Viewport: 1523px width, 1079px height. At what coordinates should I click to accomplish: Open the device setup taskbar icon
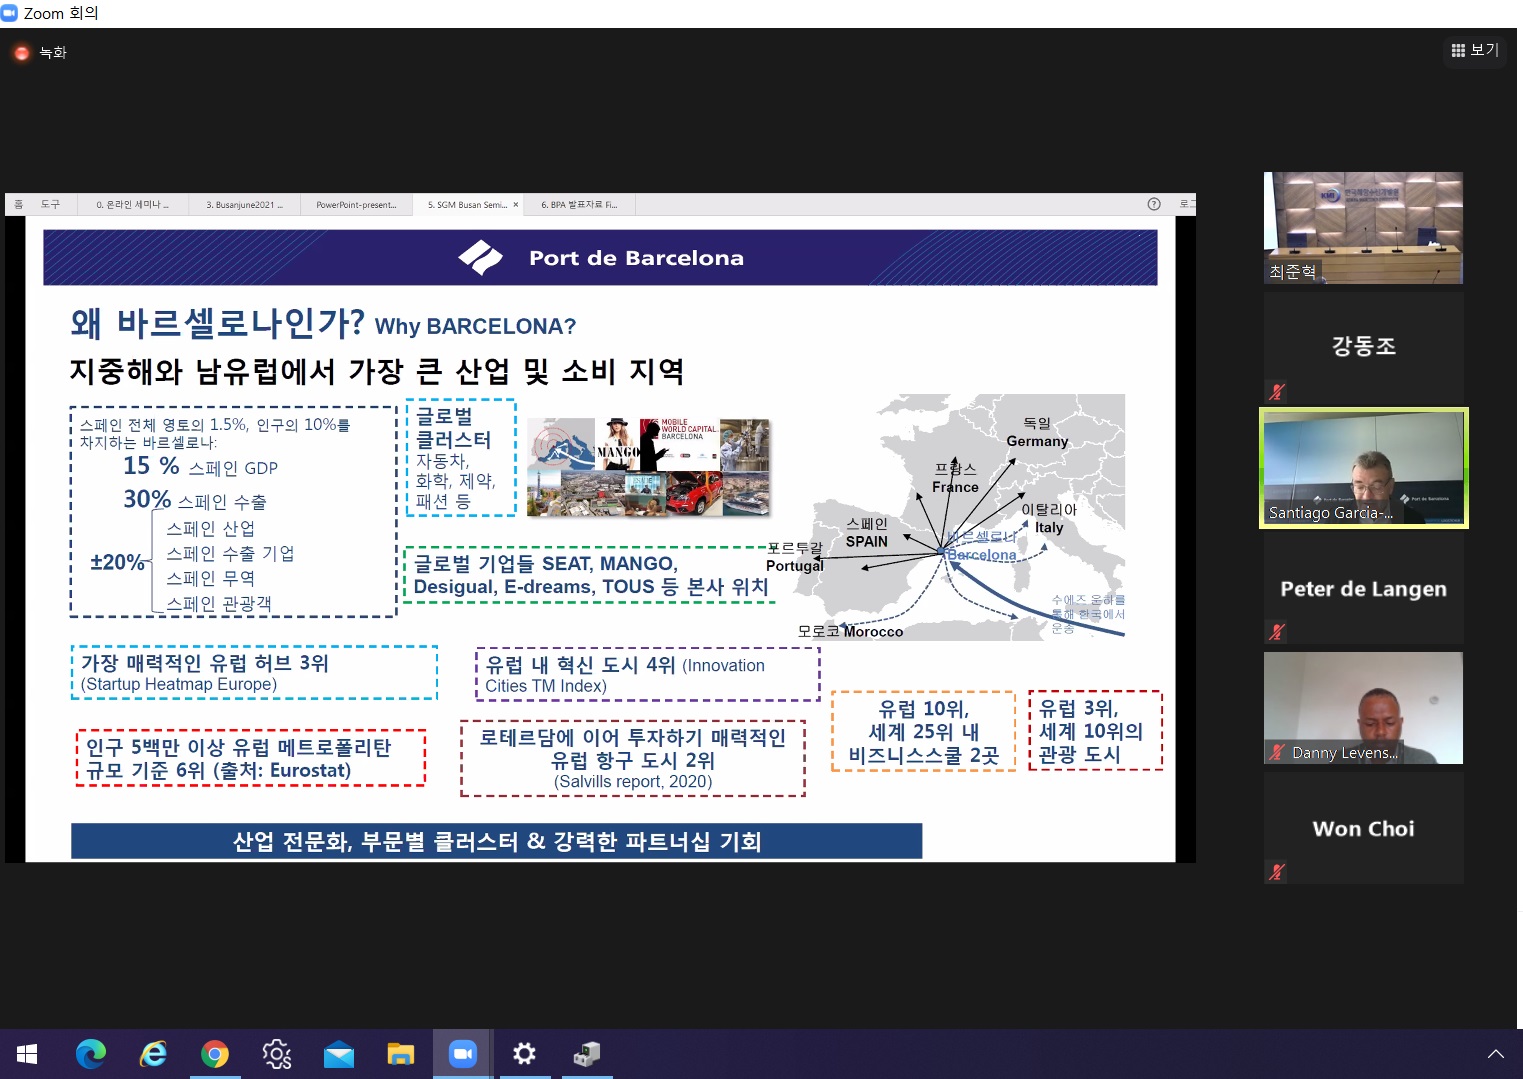587,1054
